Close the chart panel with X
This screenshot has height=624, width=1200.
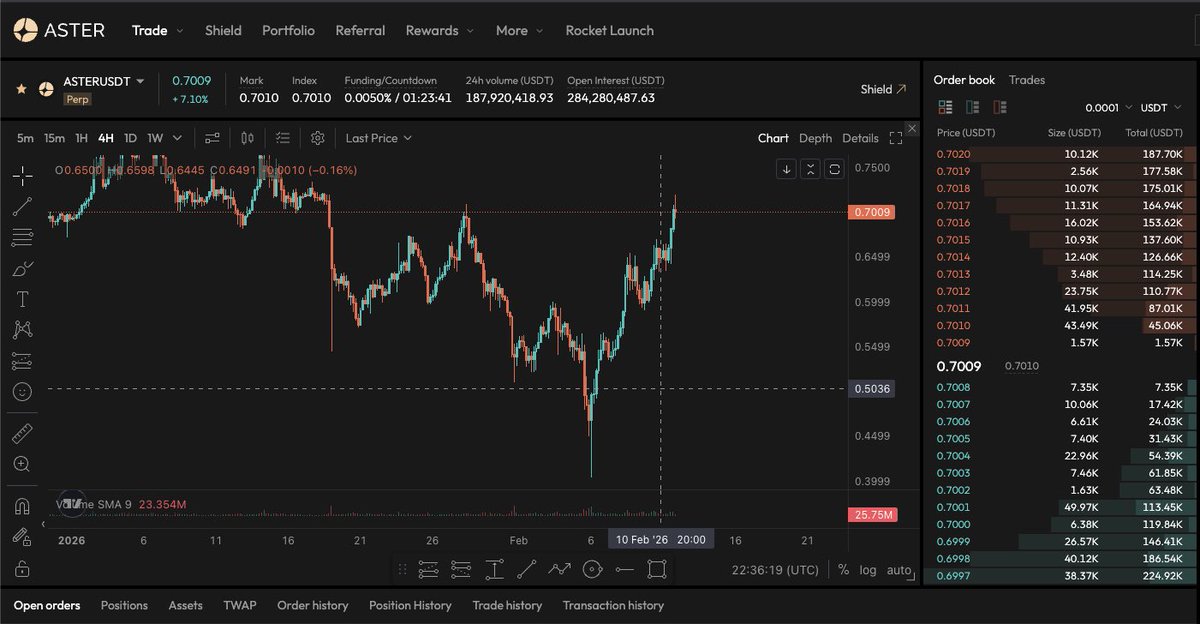[x=911, y=129]
